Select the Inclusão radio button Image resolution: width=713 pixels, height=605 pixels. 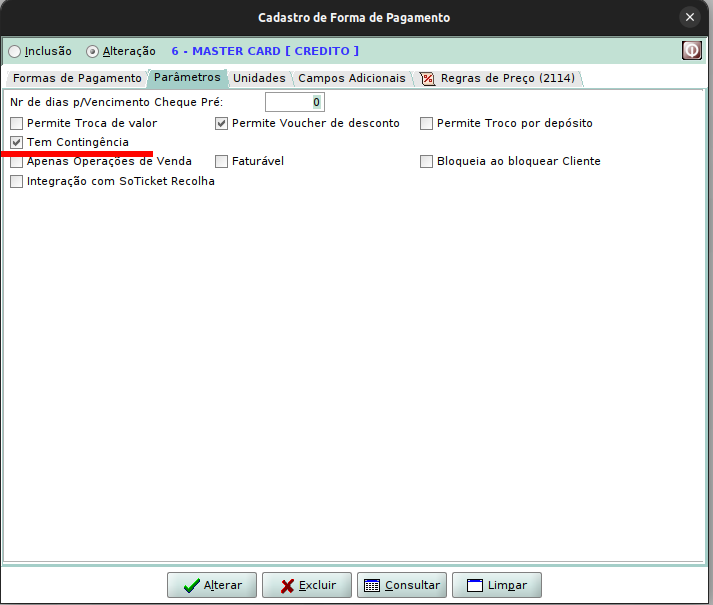point(14,51)
